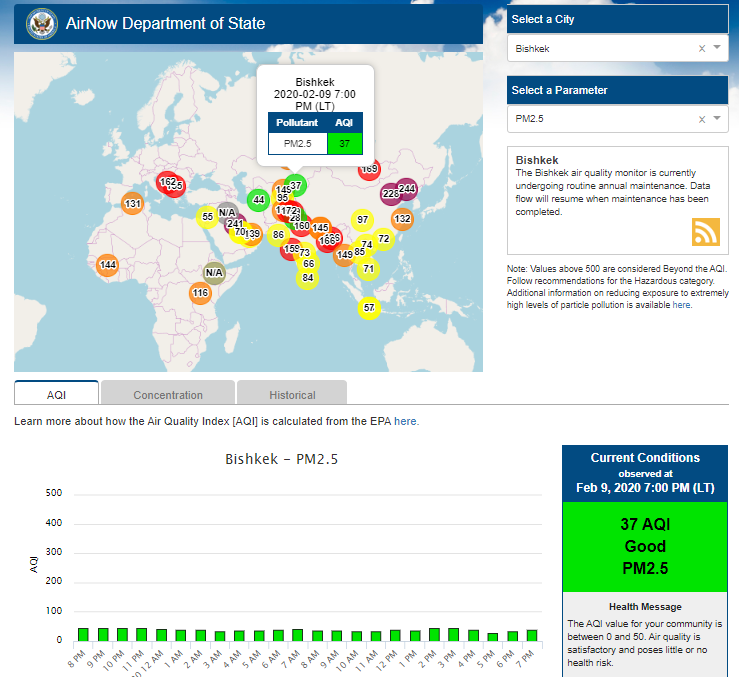The width and height of the screenshot is (739, 677).
Task: Open the Bishkek city combo box
Action: (x=600, y=48)
